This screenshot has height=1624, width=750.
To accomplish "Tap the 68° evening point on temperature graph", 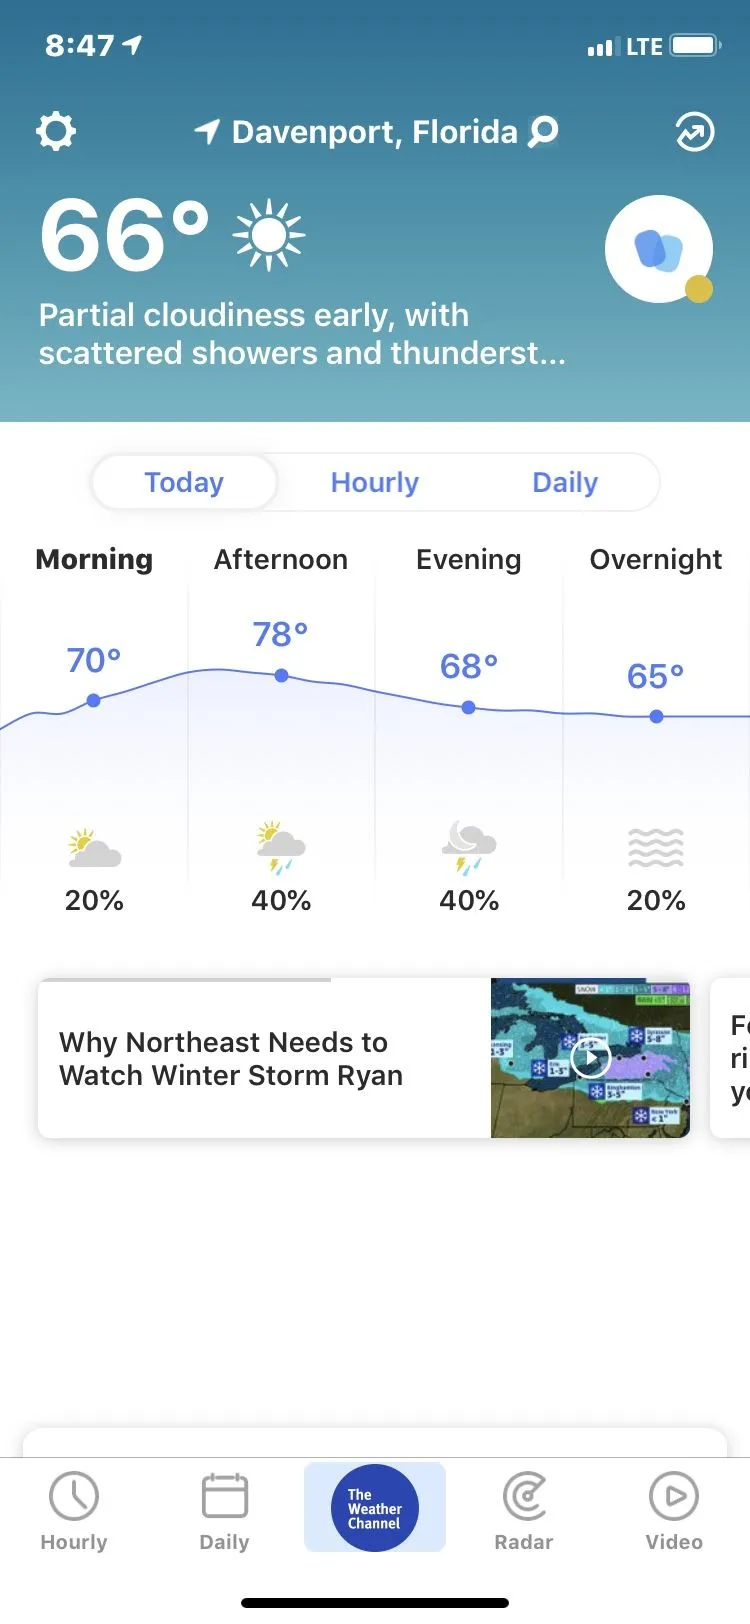I will (469, 707).
